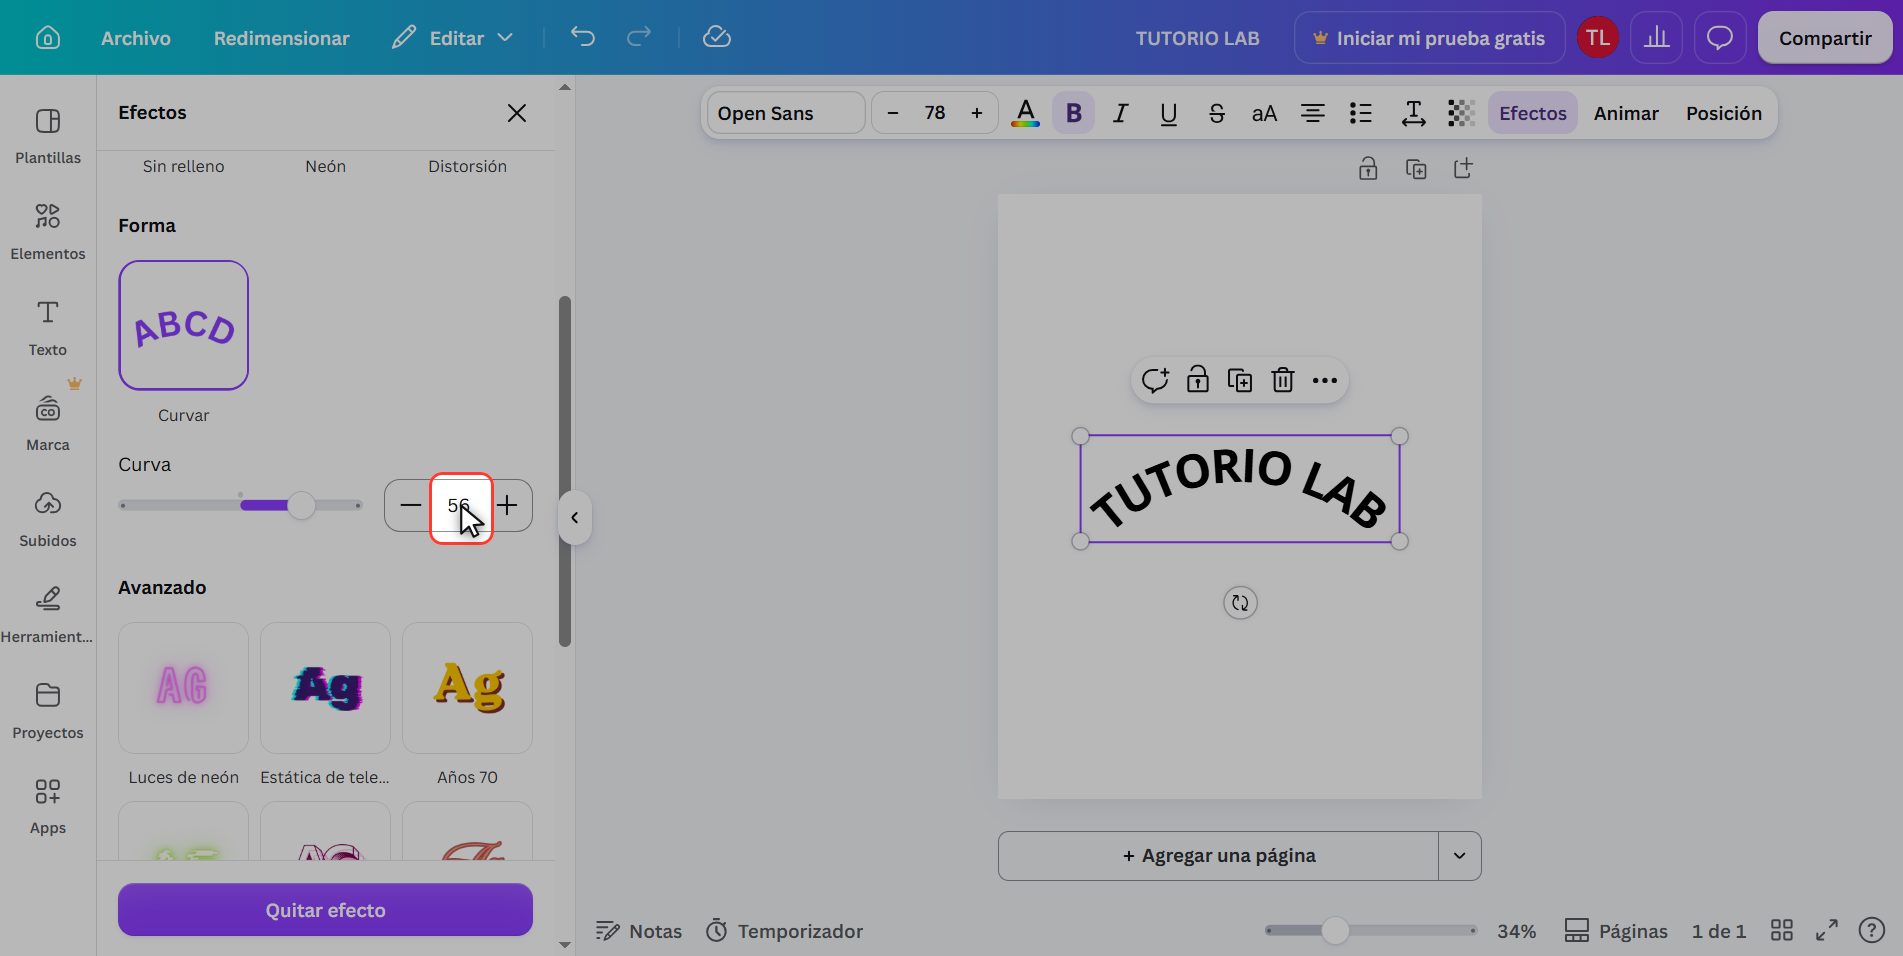Decrease curve value with minus
This screenshot has height=956, width=1903.
pos(410,505)
